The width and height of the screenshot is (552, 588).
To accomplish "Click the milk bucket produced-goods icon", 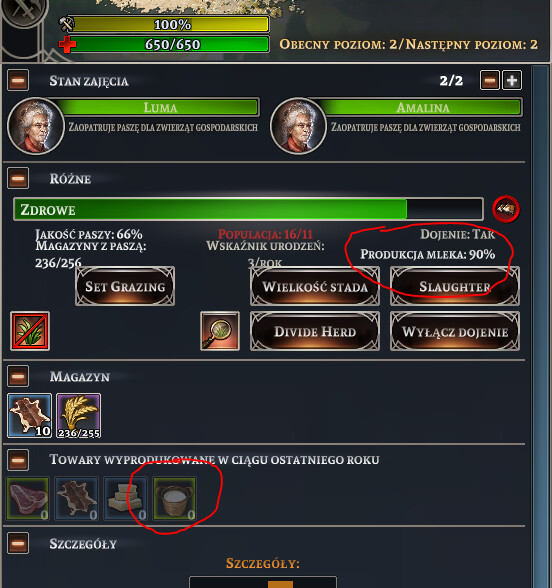I will (x=174, y=498).
